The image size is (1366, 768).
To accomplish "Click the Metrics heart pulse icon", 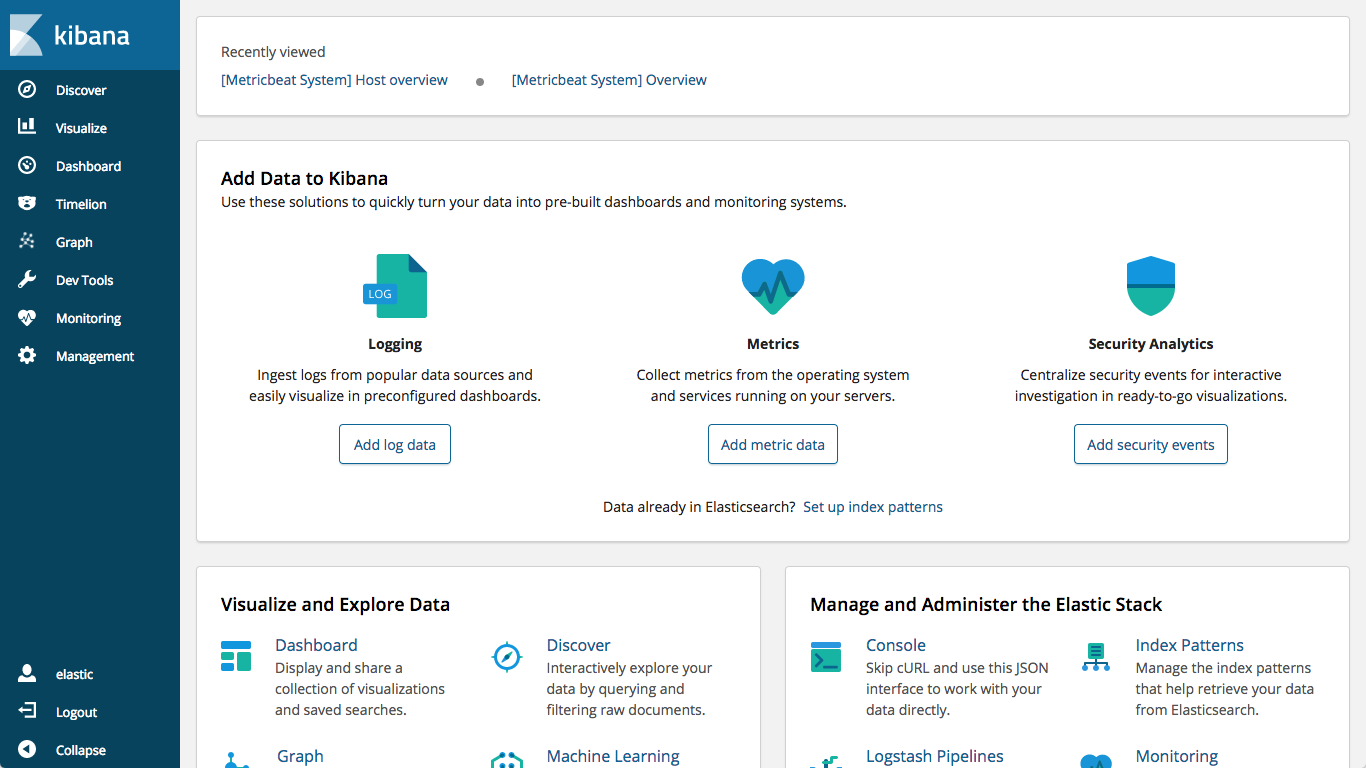I will coord(773,287).
